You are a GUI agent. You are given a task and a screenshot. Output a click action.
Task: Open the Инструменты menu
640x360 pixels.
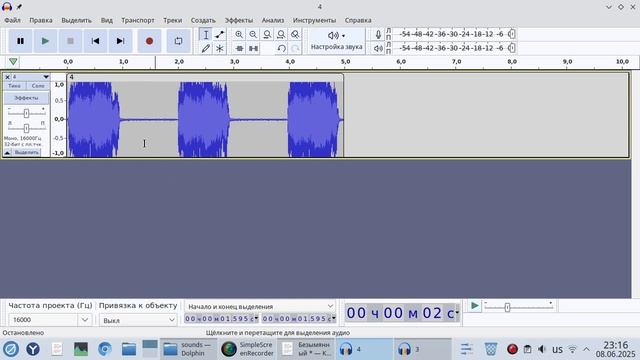(314, 20)
